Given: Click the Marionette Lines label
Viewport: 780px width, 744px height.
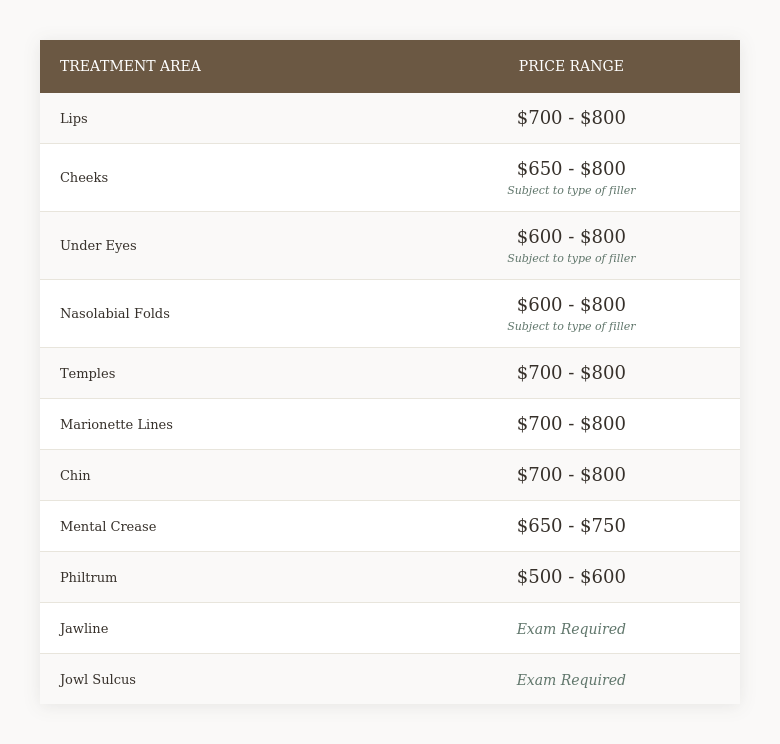Looking at the screenshot, I should (116, 425).
